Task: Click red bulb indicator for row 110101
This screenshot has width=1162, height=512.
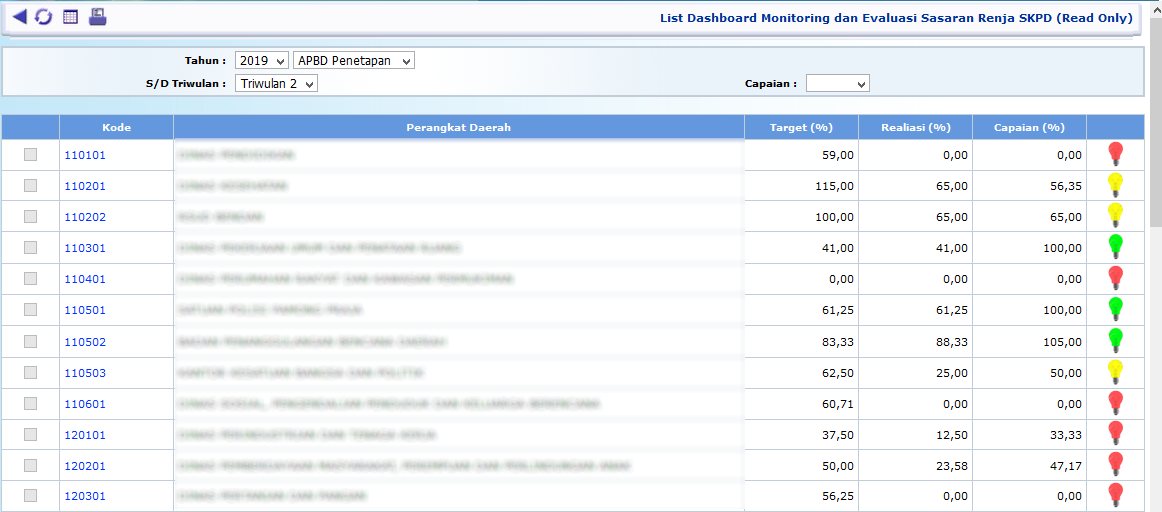Action: 1115,154
